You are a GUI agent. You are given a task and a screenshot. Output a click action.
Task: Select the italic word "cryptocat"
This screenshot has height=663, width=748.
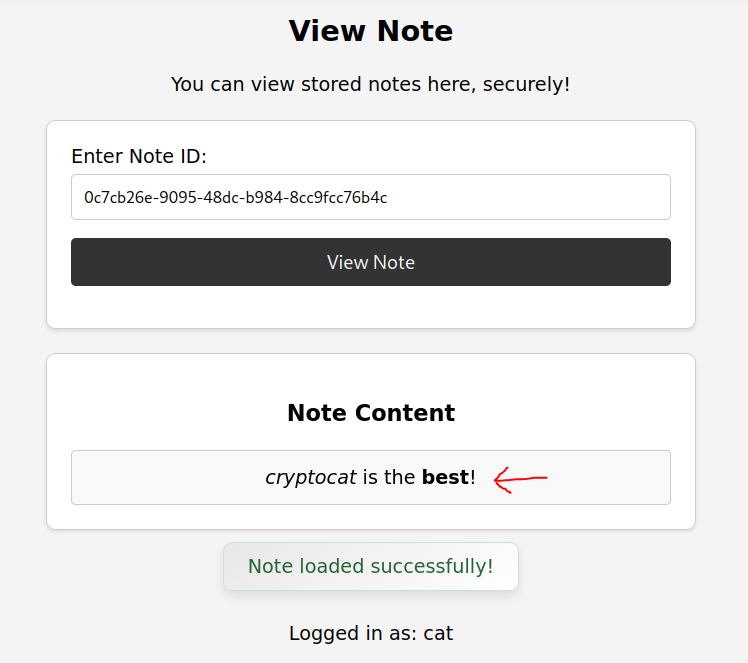click(x=310, y=478)
